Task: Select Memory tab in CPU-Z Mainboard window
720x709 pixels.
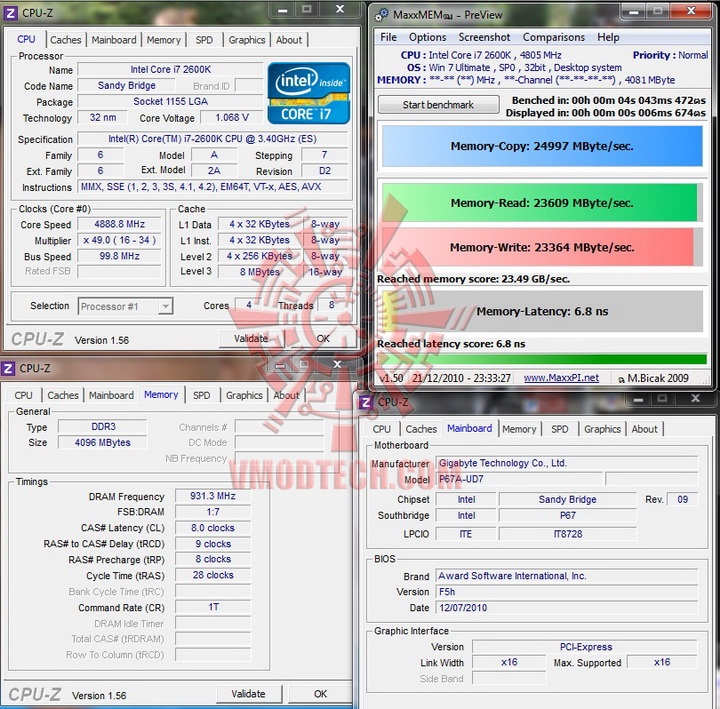Action: click(x=519, y=429)
